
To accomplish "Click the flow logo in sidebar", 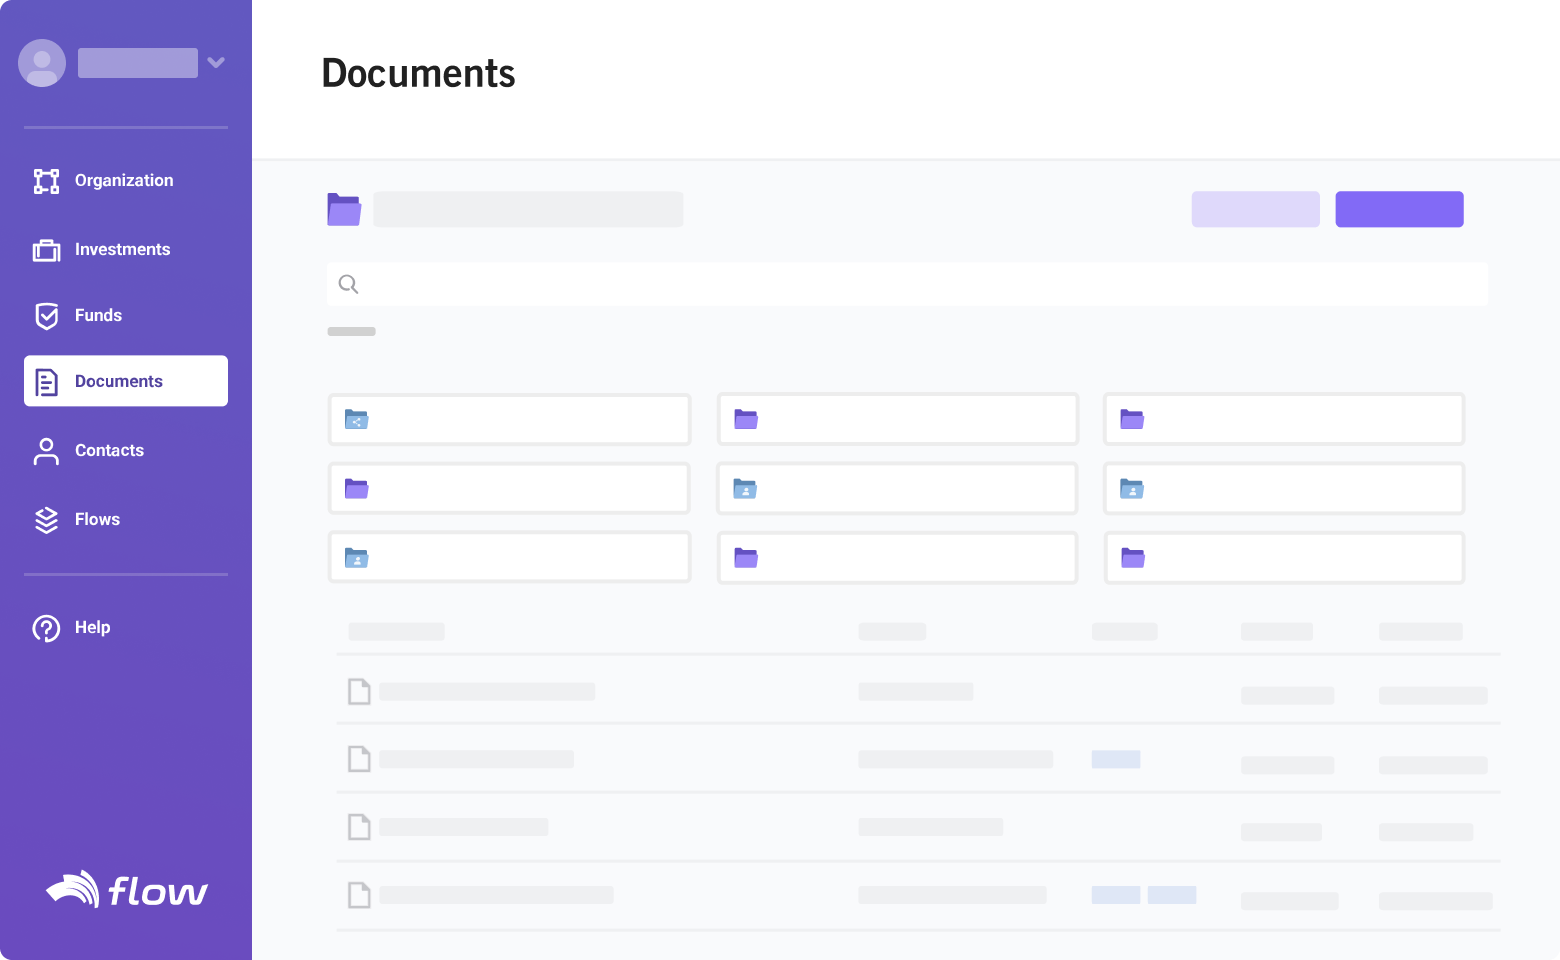I will coord(127,889).
